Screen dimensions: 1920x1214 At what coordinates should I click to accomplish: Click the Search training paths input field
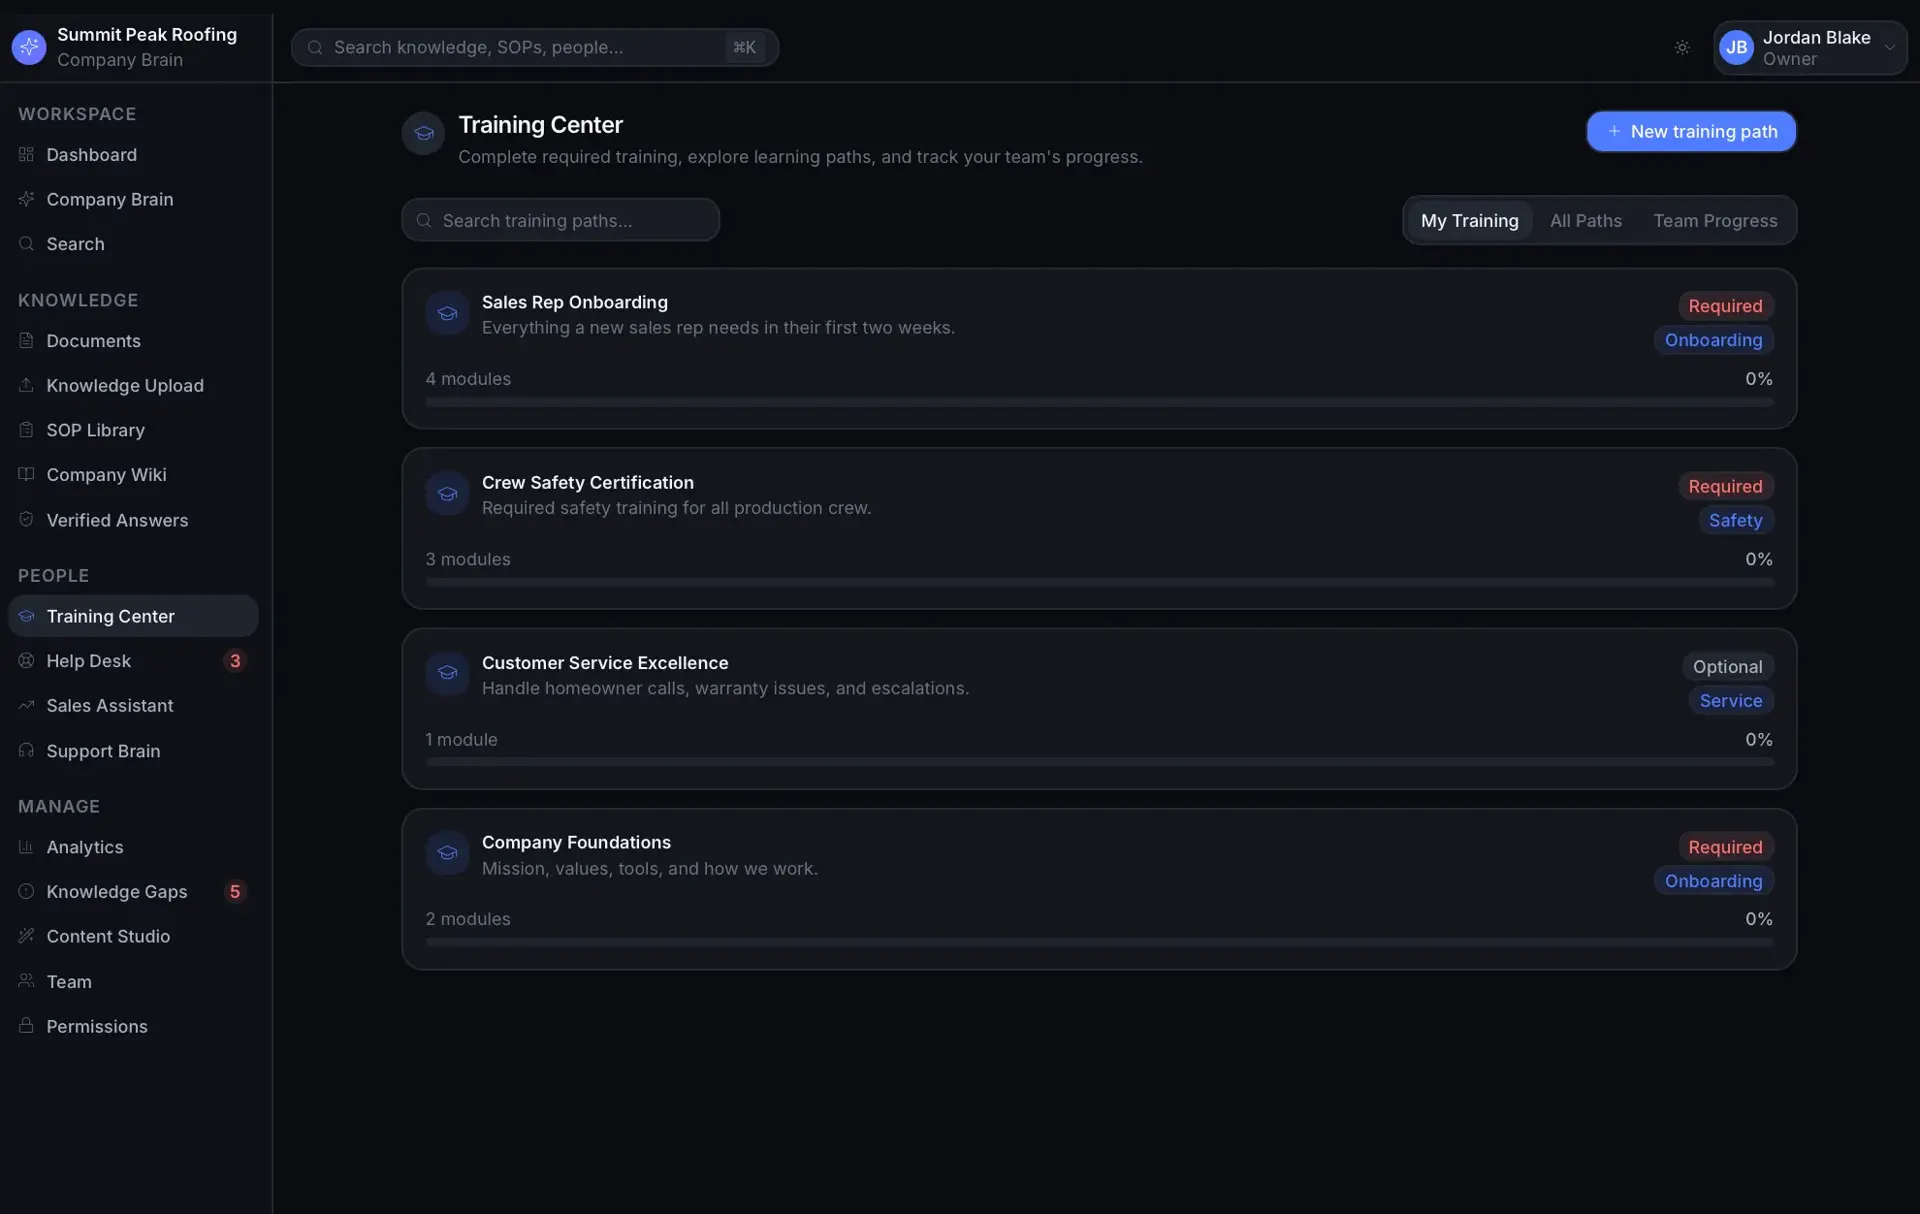click(x=560, y=220)
